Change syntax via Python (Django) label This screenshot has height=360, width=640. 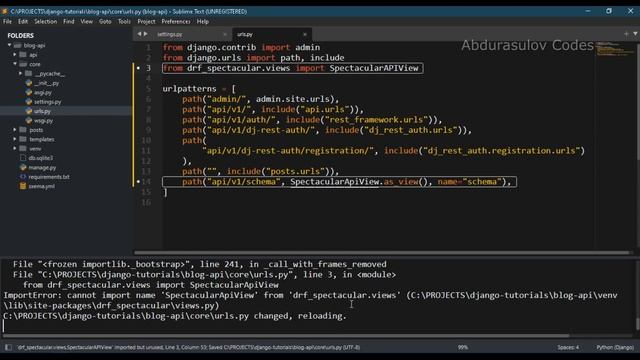click(615, 347)
